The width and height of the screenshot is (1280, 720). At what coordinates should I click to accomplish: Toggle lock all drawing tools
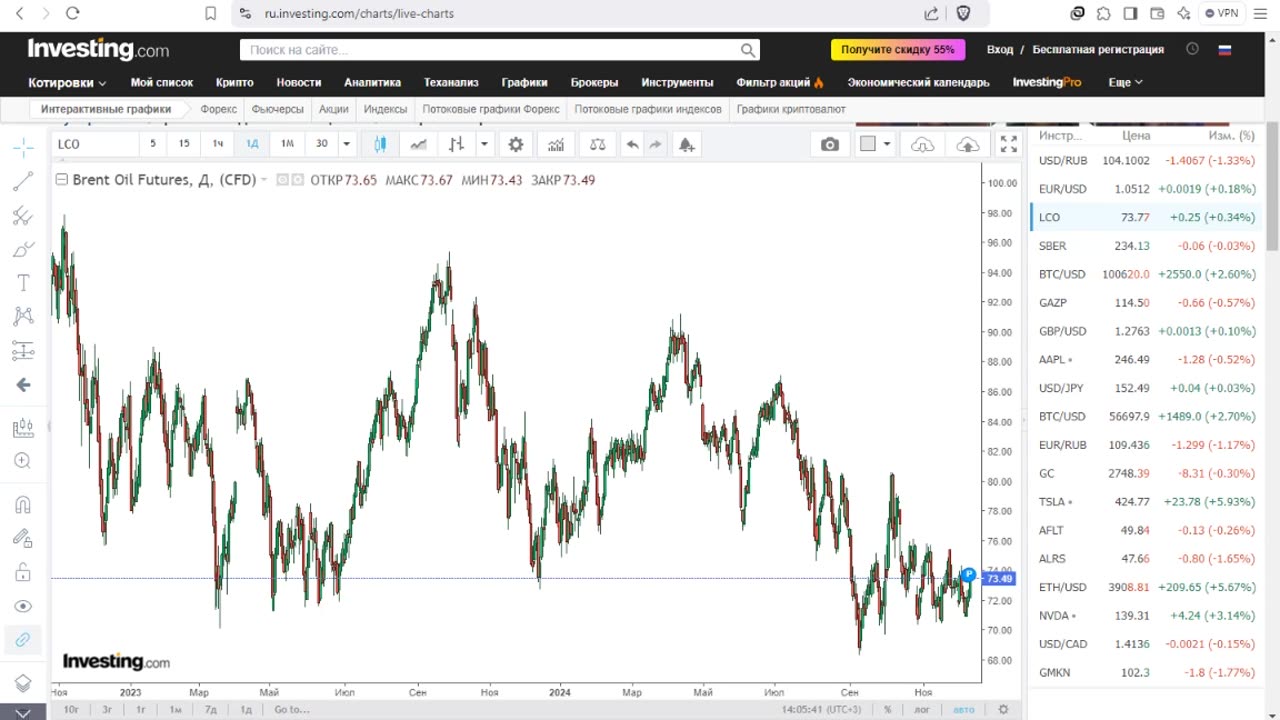click(23, 573)
